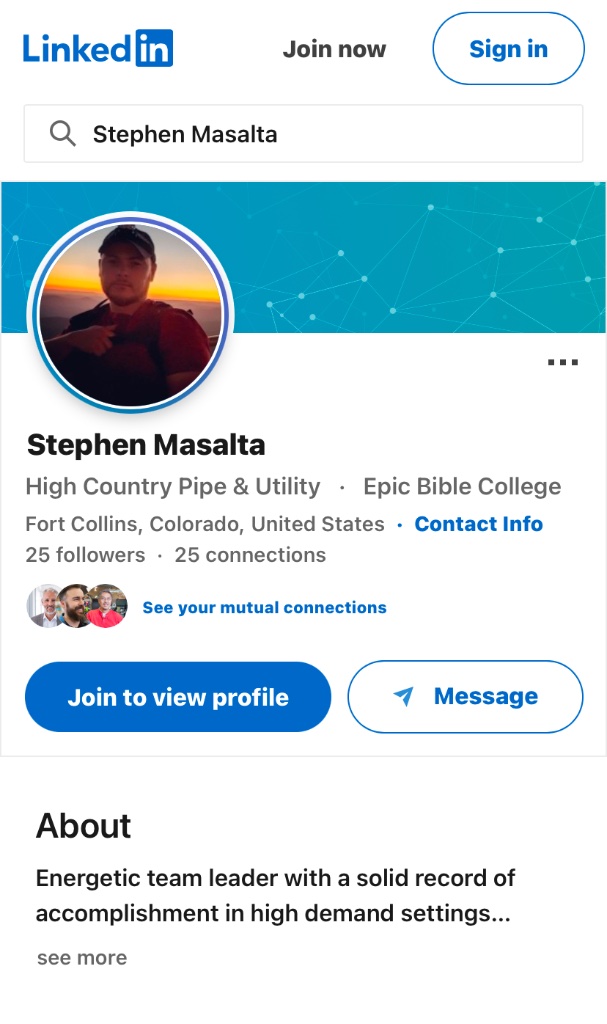Screen dimensions: 607x1024
Task: Click the Join to view profile button
Action: (178, 697)
